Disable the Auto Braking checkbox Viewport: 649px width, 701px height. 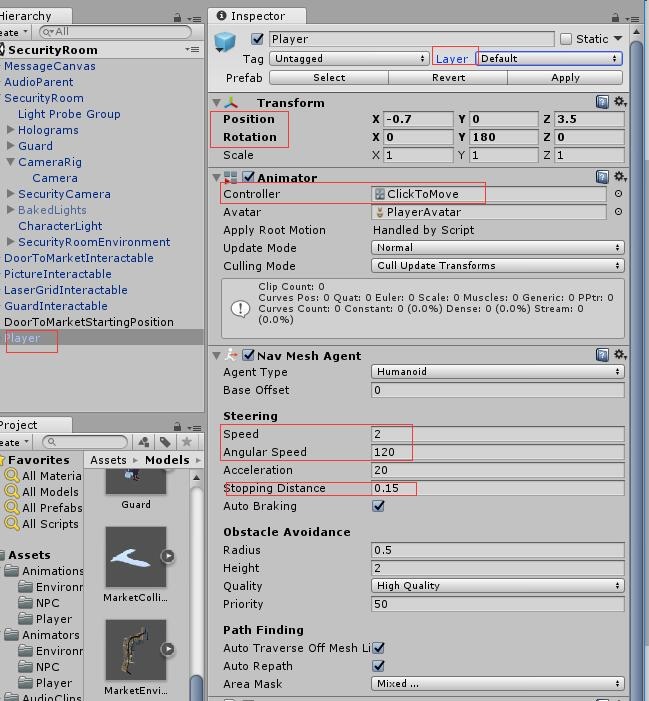(378, 506)
